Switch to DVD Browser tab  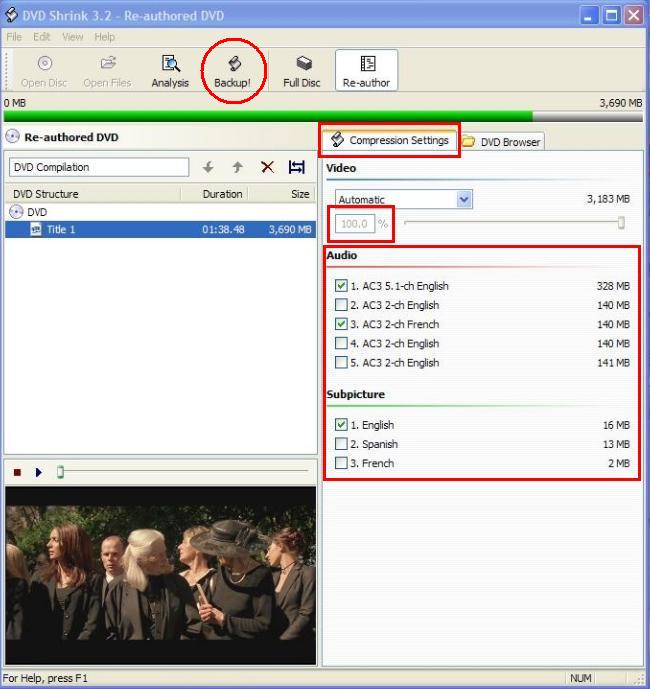click(x=502, y=142)
